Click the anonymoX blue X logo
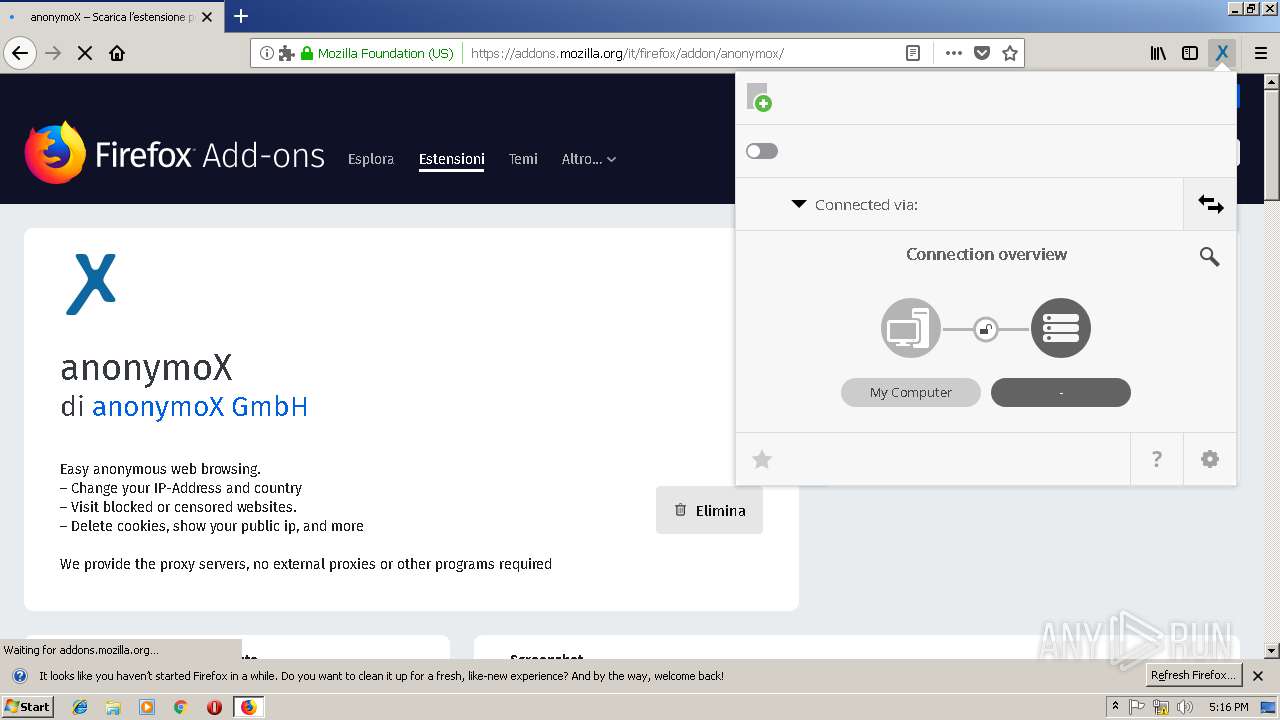This screenshot has width=1280, height=720. (x=91, y=284)
